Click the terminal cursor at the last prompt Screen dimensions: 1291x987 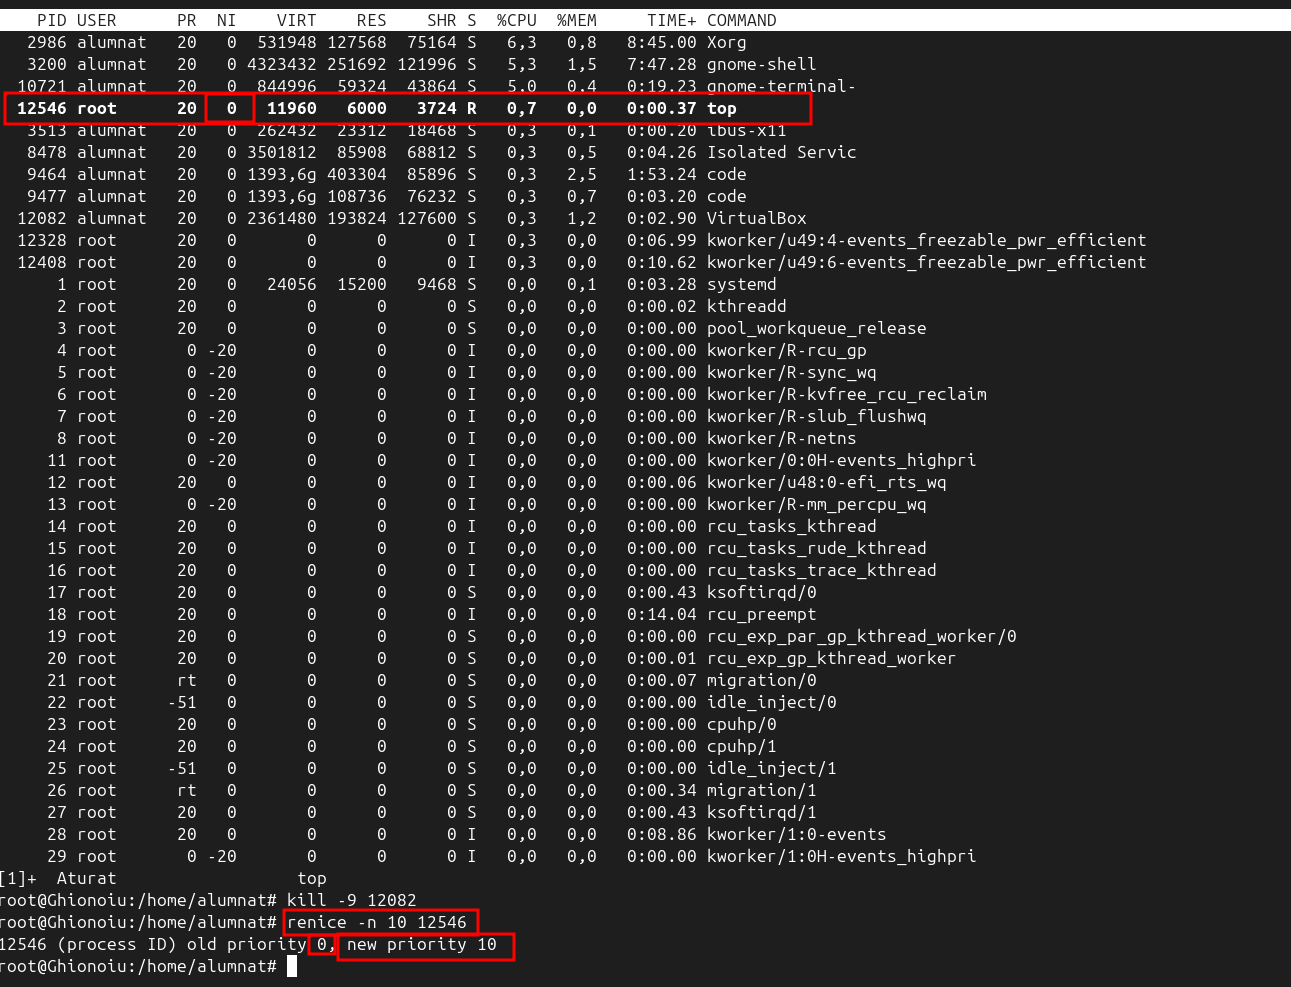click(292, 966)
